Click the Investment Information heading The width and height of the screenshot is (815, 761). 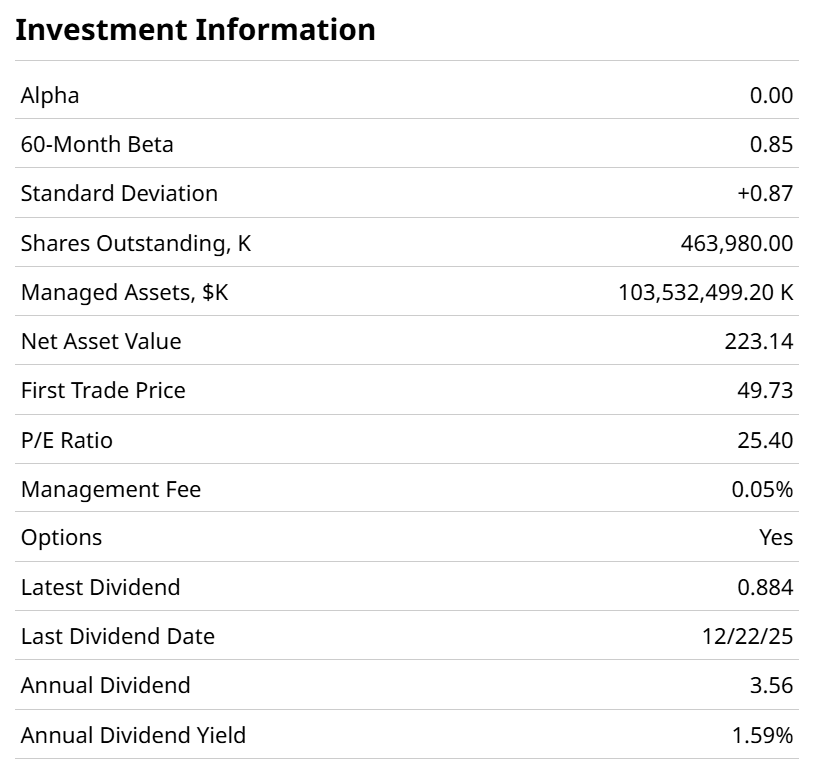[x=196, y=30]
